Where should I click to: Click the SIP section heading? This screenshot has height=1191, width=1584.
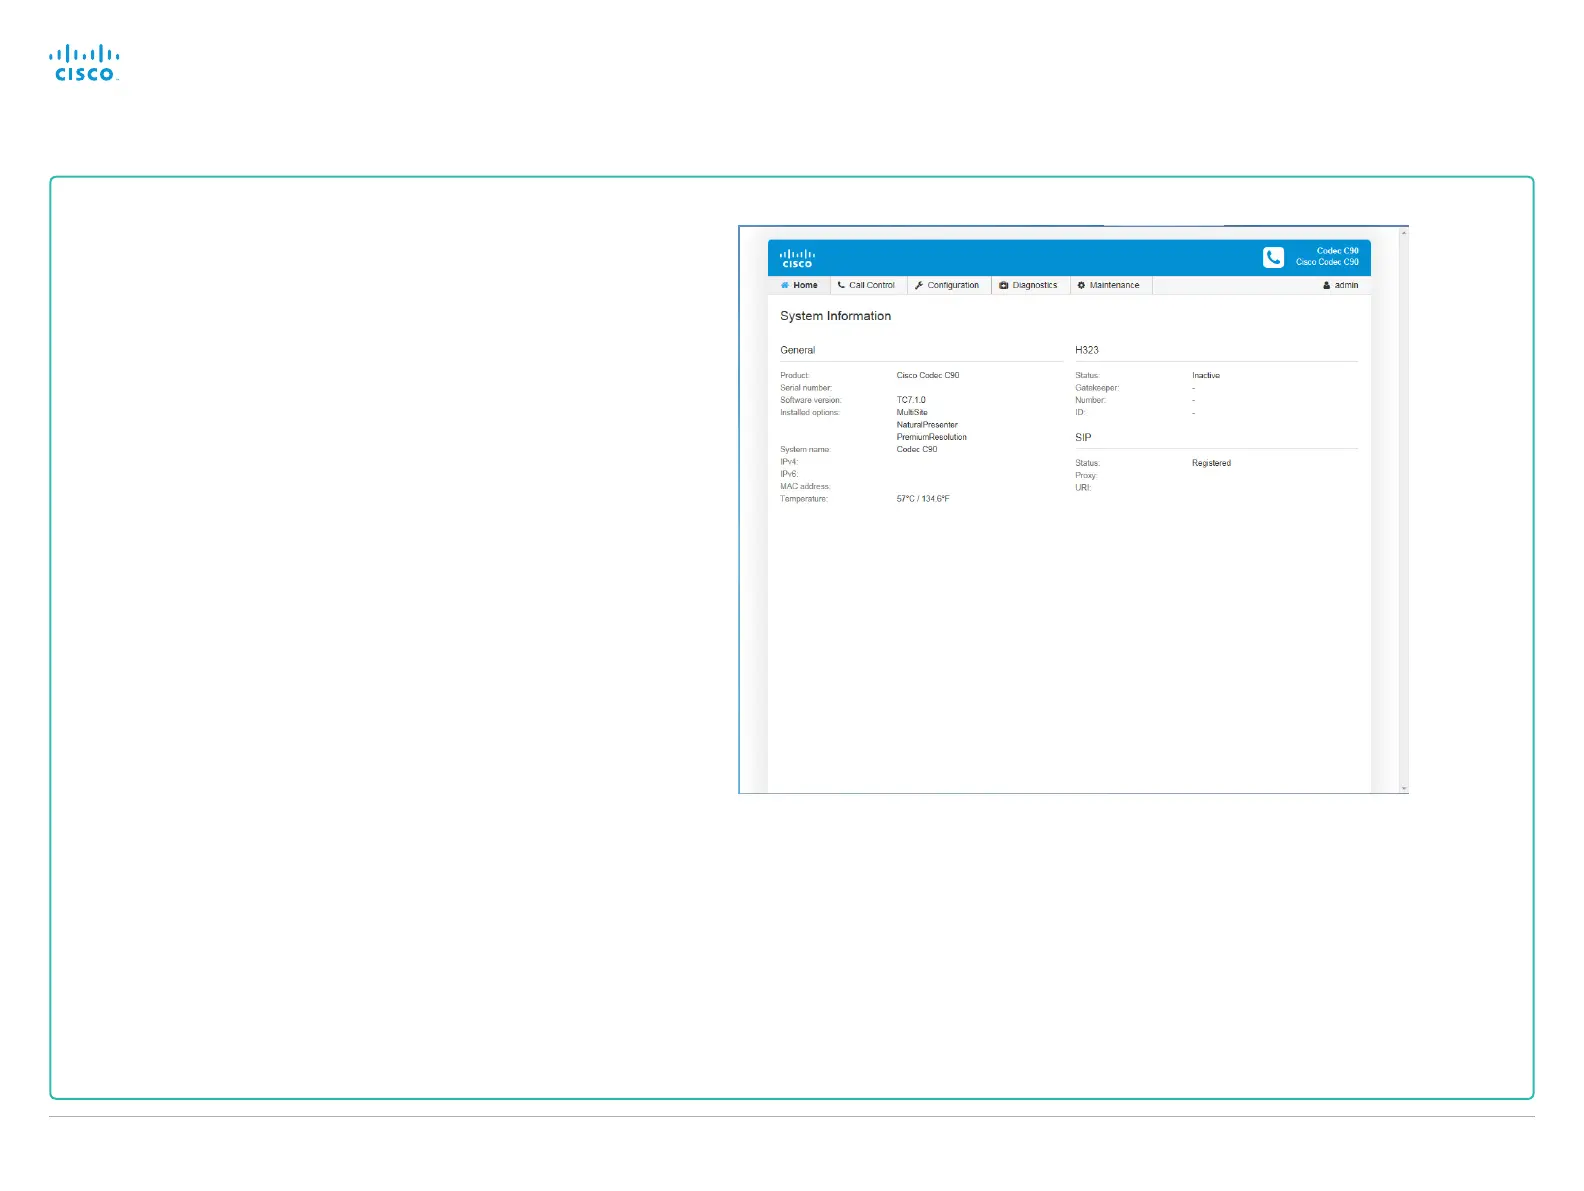[x=1083, y=437]
